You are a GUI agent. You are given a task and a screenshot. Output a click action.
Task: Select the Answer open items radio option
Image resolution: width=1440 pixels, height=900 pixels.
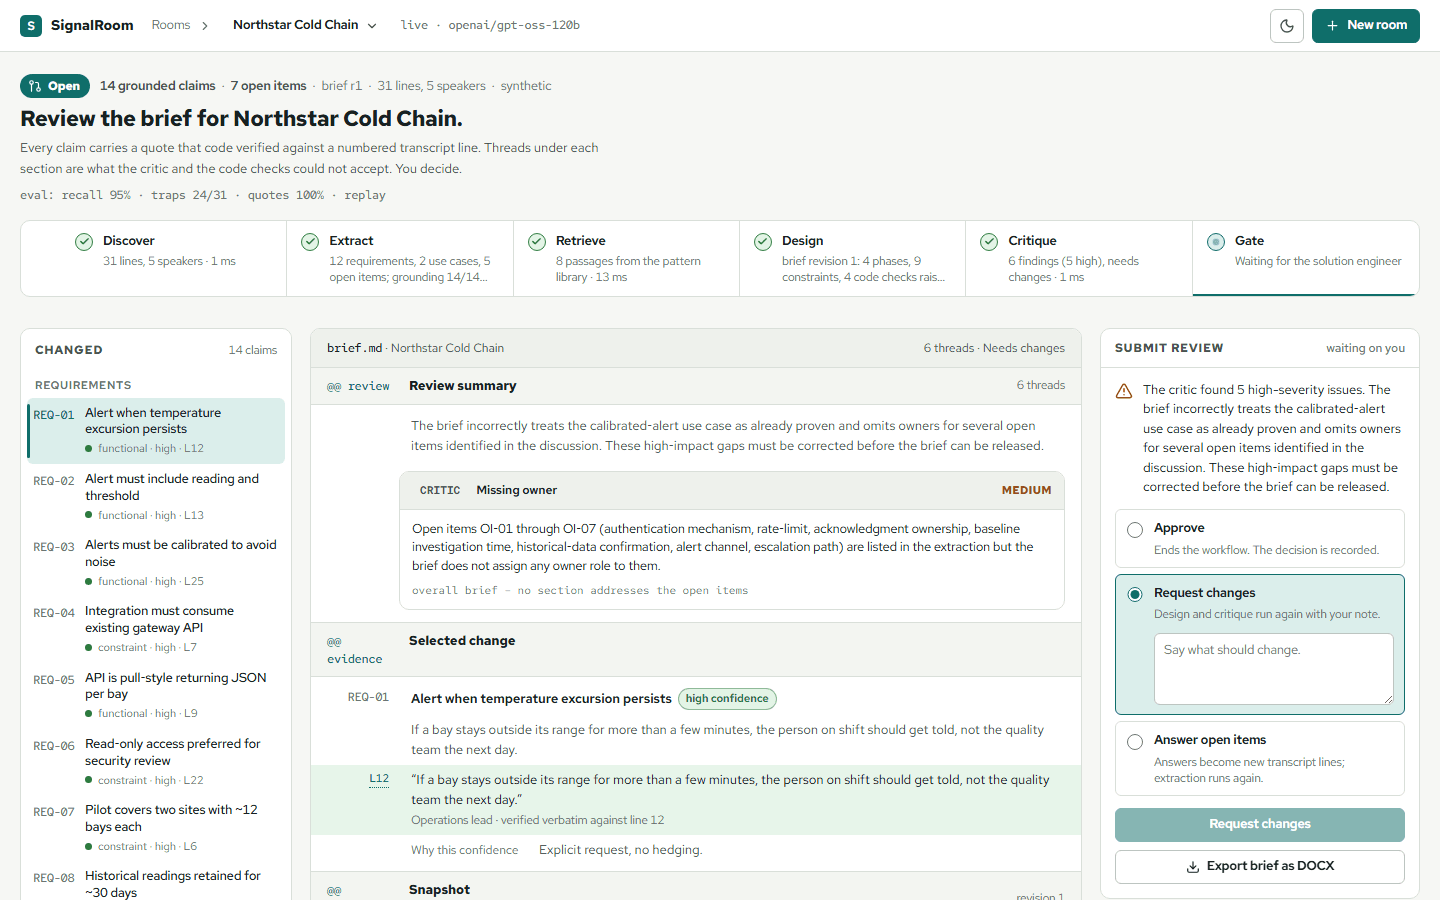click(1135, 742)
